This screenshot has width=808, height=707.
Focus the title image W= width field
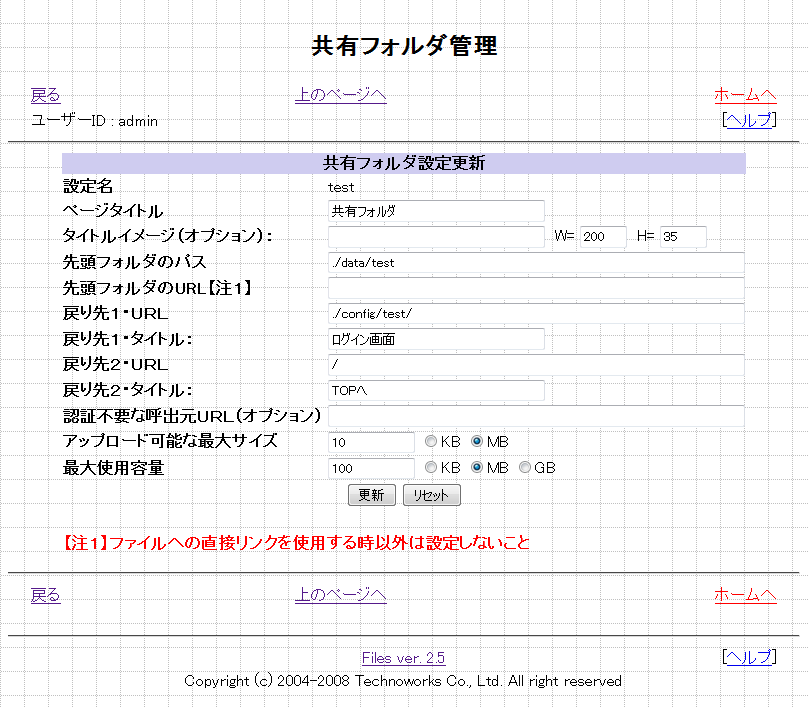pyautogui.click(x=602, y=237)
